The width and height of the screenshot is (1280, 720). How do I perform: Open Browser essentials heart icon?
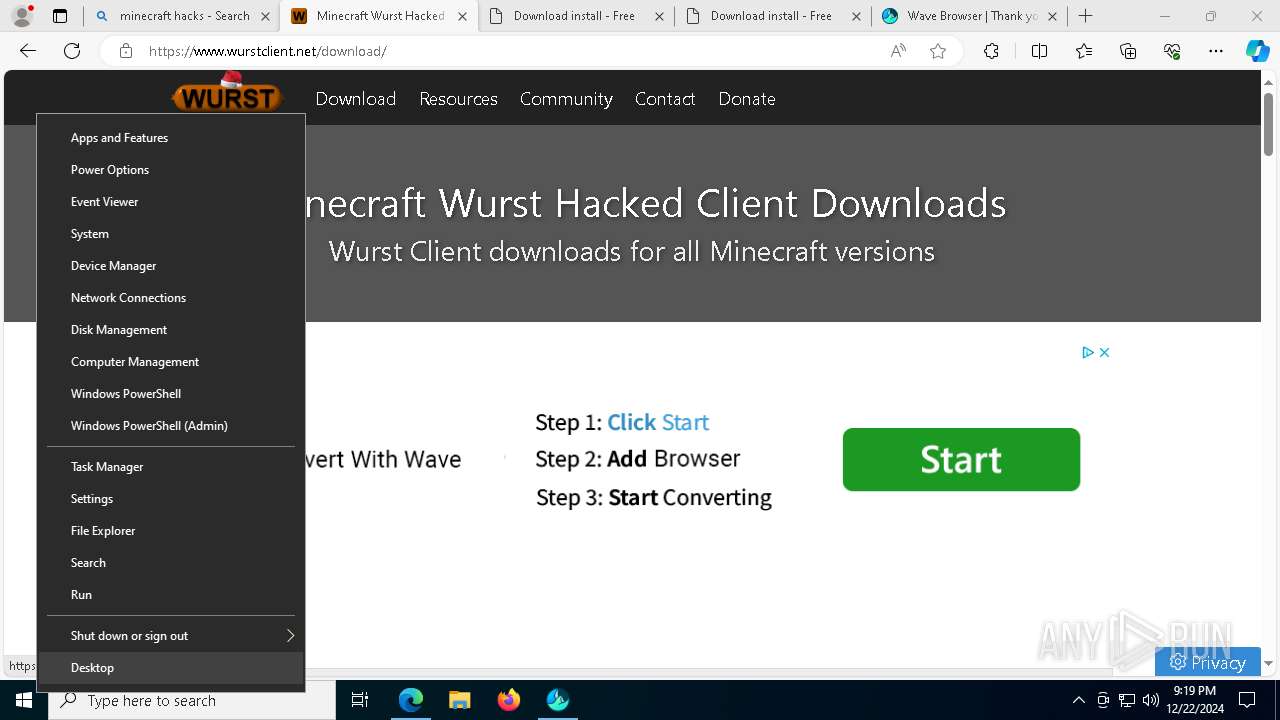(1172, 51)
